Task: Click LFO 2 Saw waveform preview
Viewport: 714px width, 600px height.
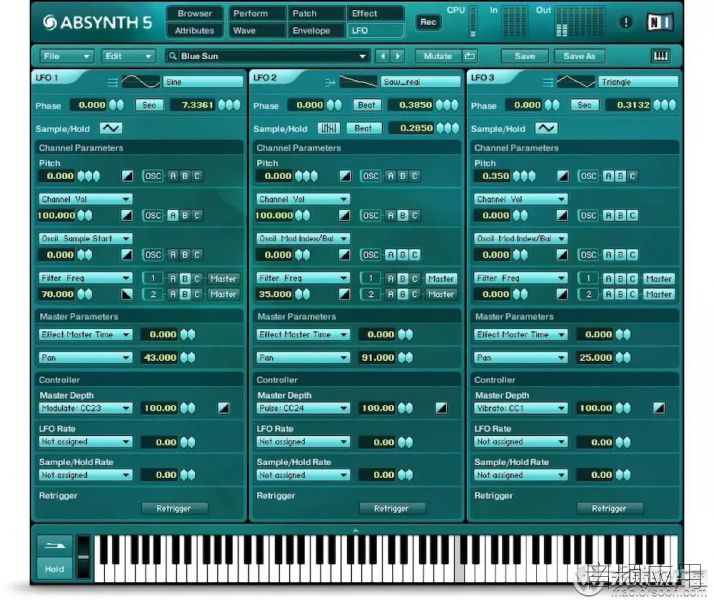Action: (x=358, y=82)
